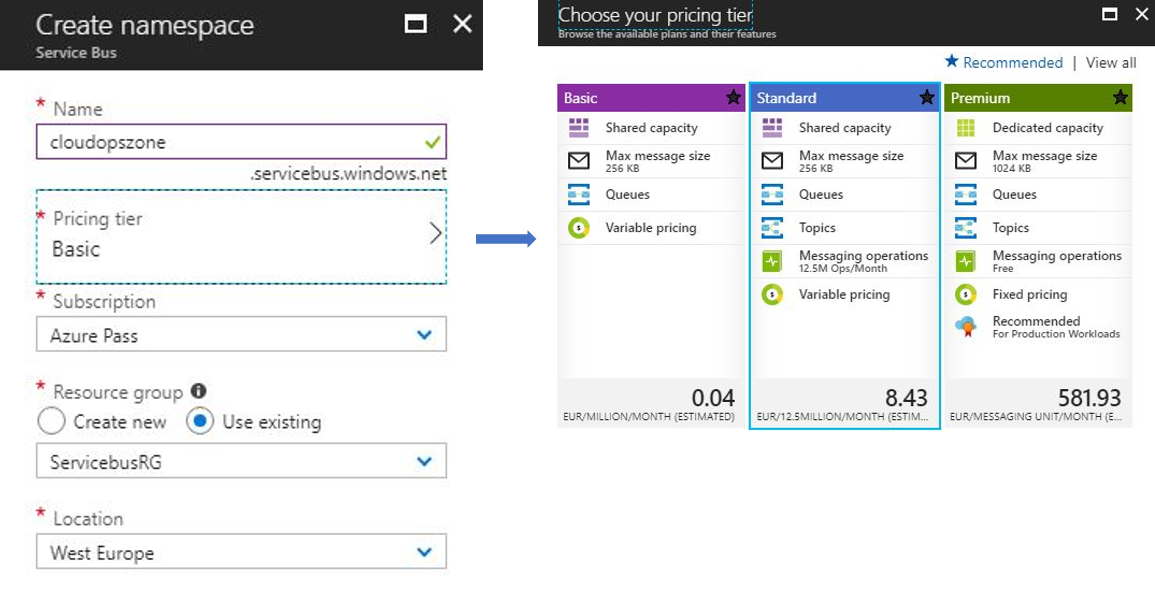Click 'Recommended For Production Workloads' text
1155x591 pixels.
1056,326
